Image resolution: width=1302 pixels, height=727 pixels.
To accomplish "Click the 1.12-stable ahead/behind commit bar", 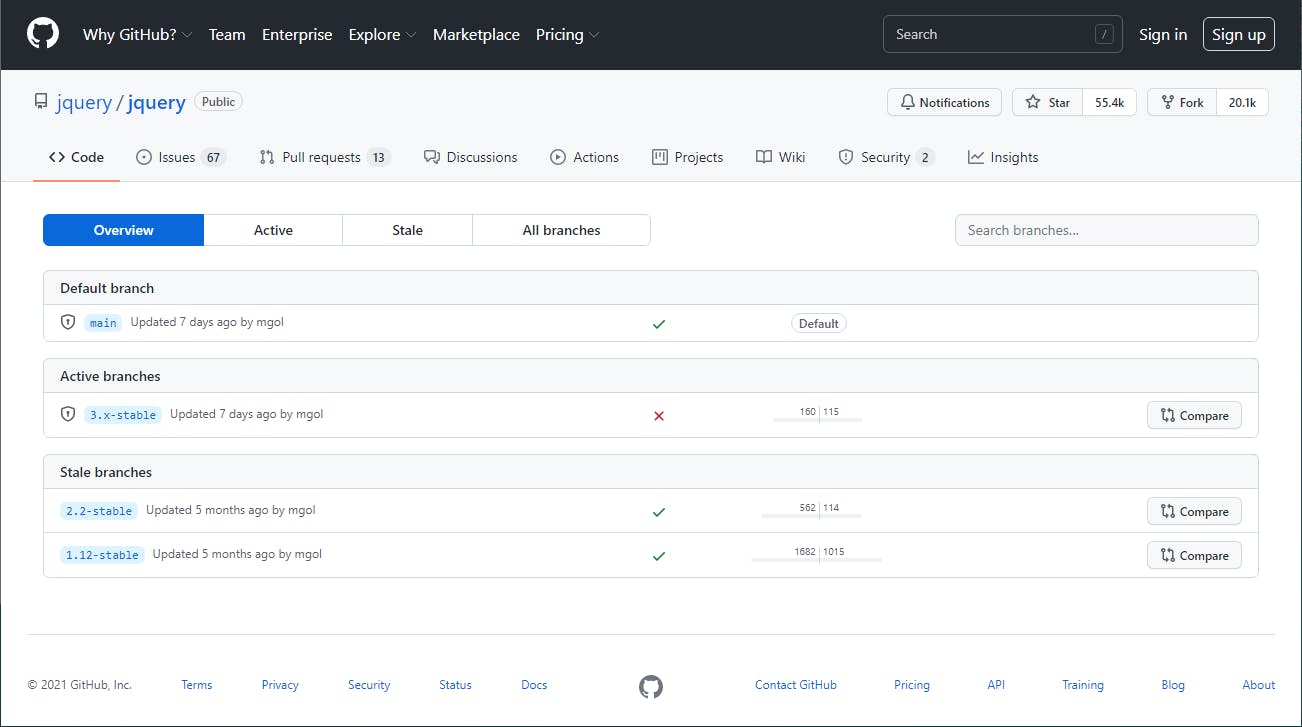I will tap(817, 555).
